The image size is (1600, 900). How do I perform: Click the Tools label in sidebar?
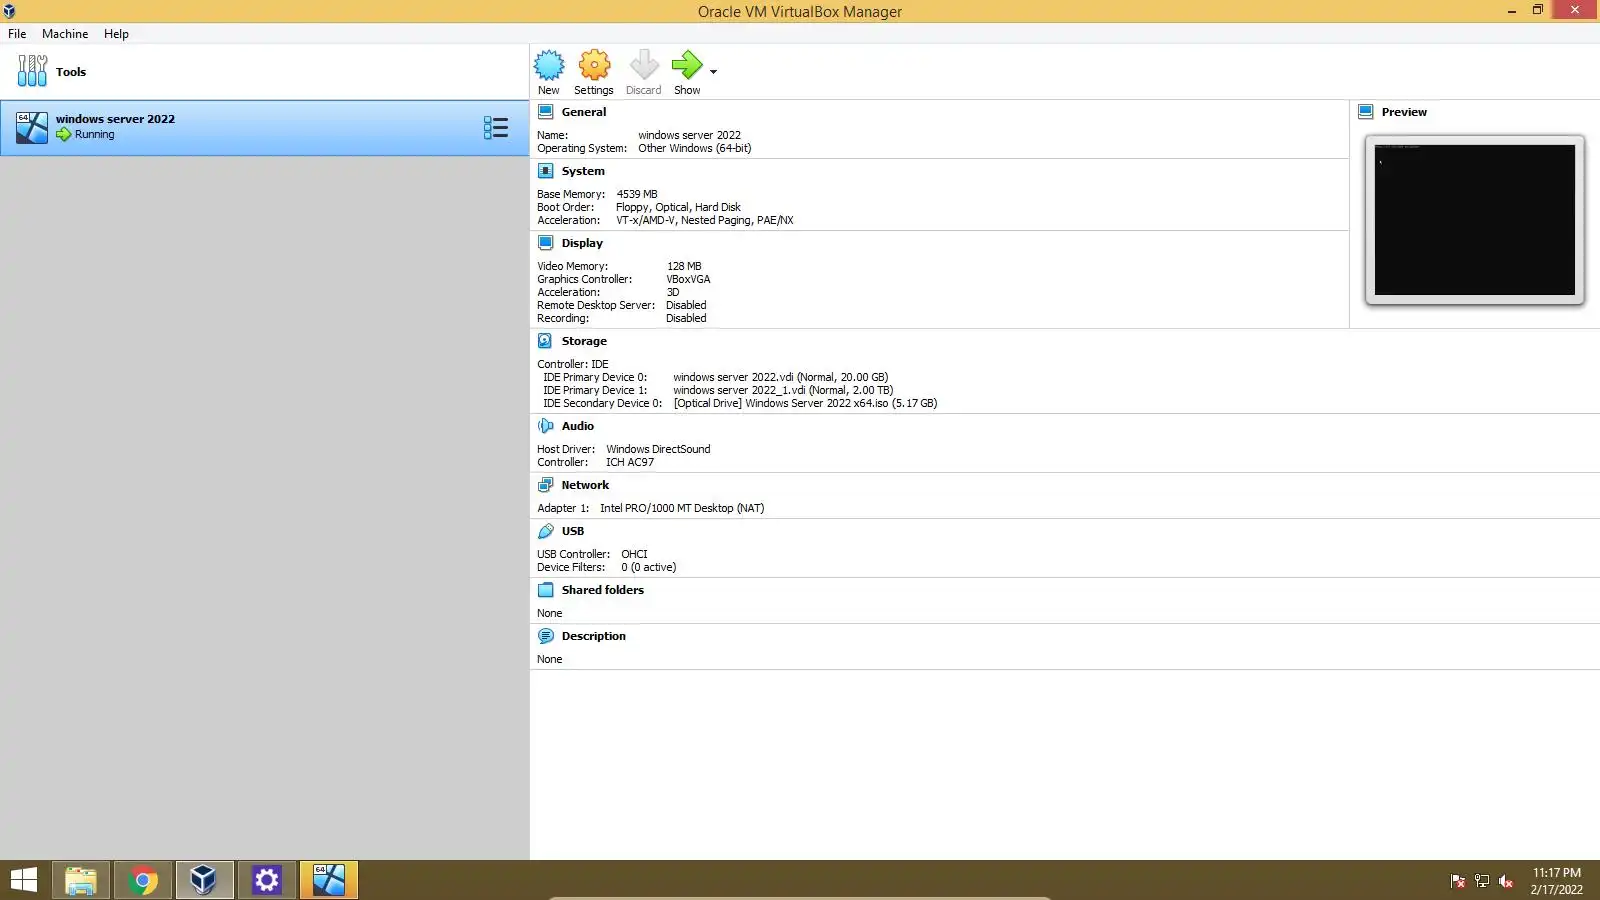71,72
